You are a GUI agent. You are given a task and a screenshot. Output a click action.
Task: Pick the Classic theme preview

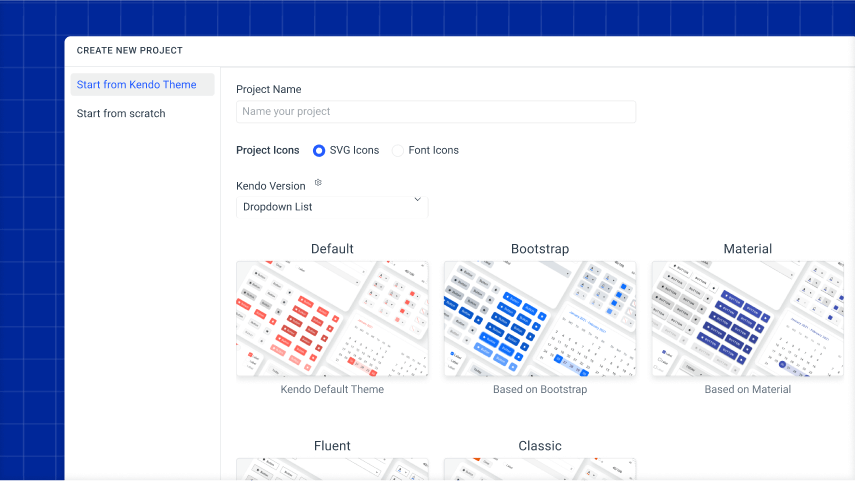[x=540, y=469]
